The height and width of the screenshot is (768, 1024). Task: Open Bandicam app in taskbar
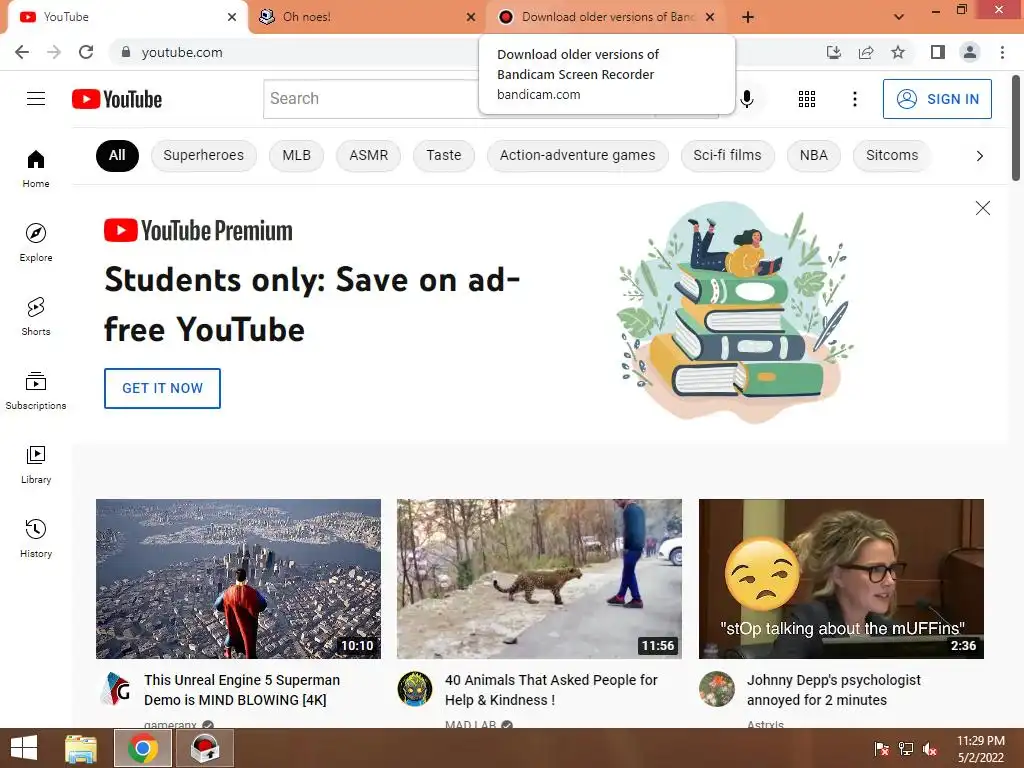pos(206,748)
